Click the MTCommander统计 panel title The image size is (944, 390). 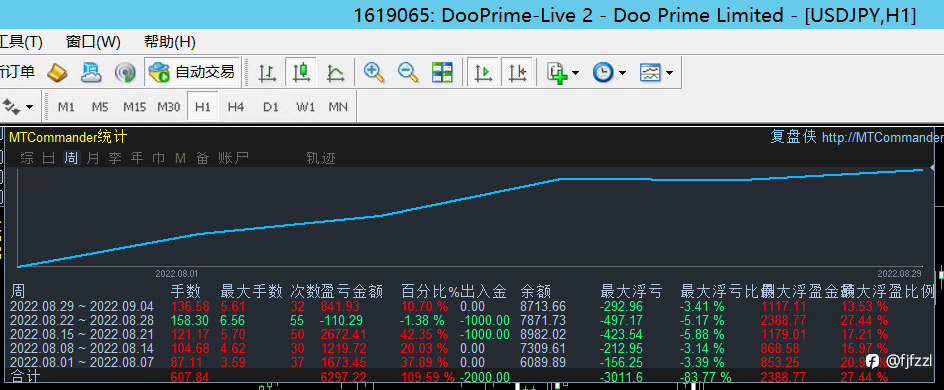coord(68,137)
